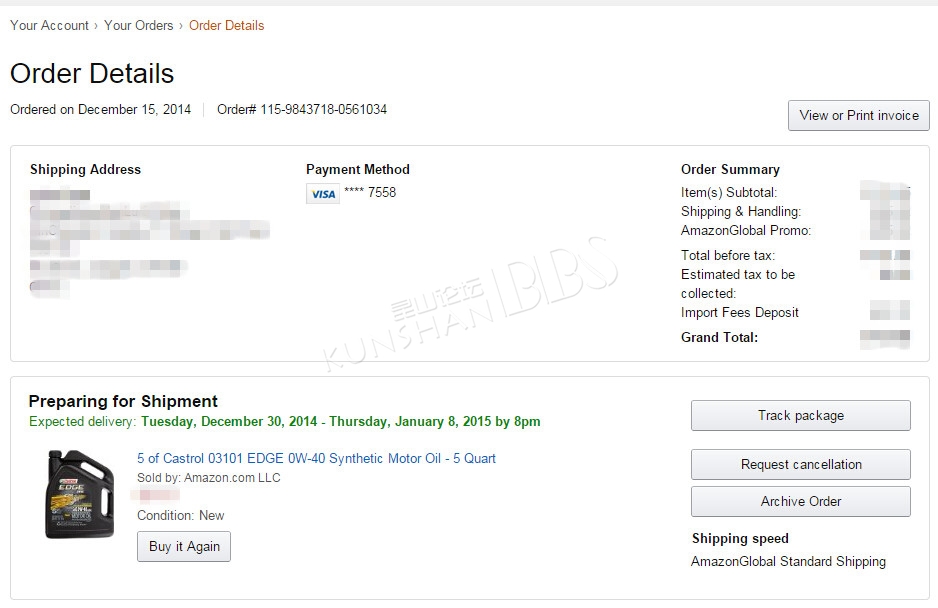Click Request cancellation button

tap(800, 464)
